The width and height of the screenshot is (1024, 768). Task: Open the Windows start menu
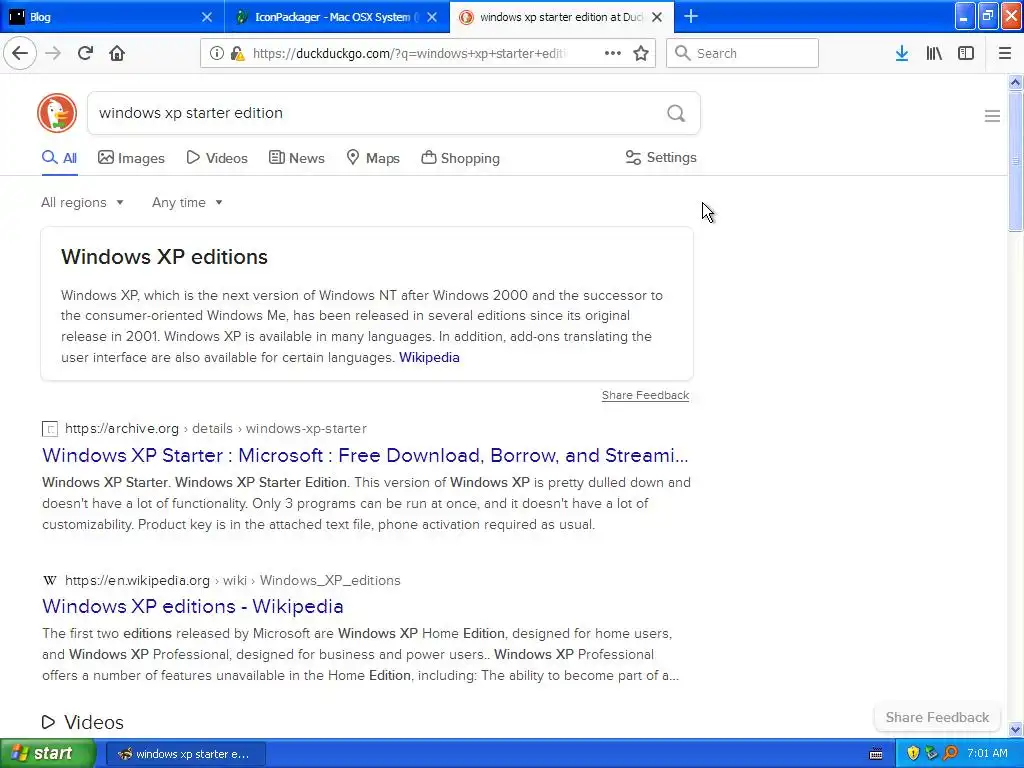[48, 753]
